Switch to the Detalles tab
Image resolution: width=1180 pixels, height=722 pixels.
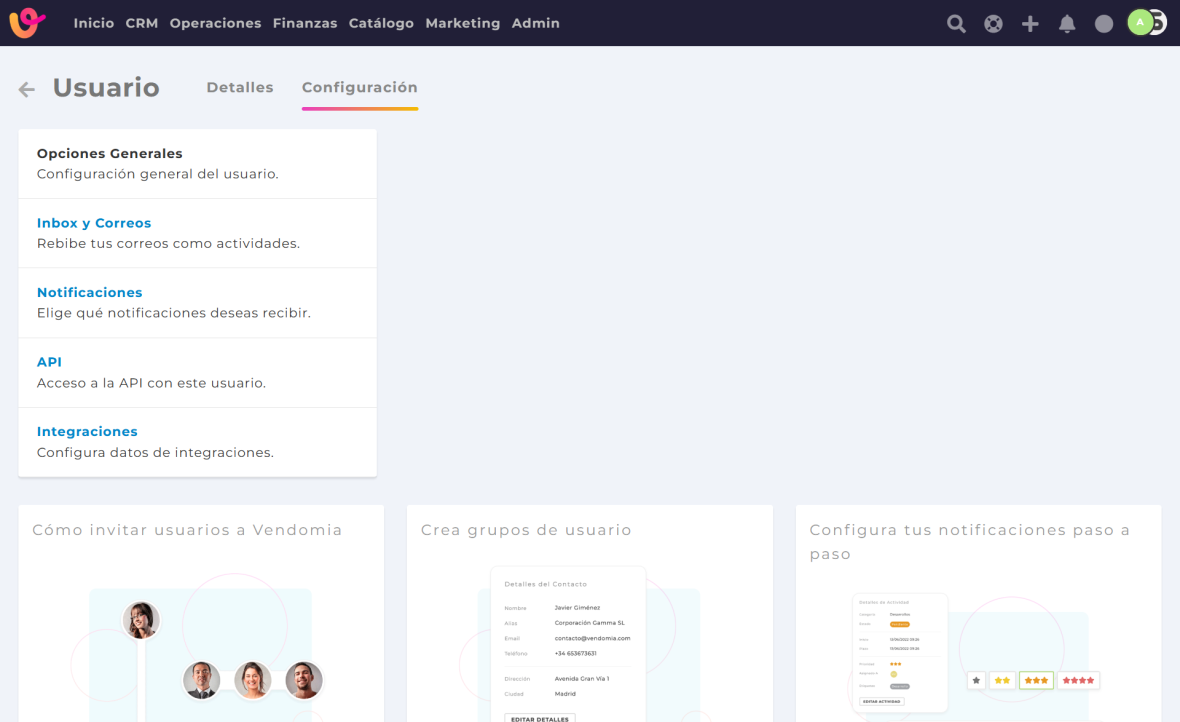pyautogui.click(x=240, y=88)
